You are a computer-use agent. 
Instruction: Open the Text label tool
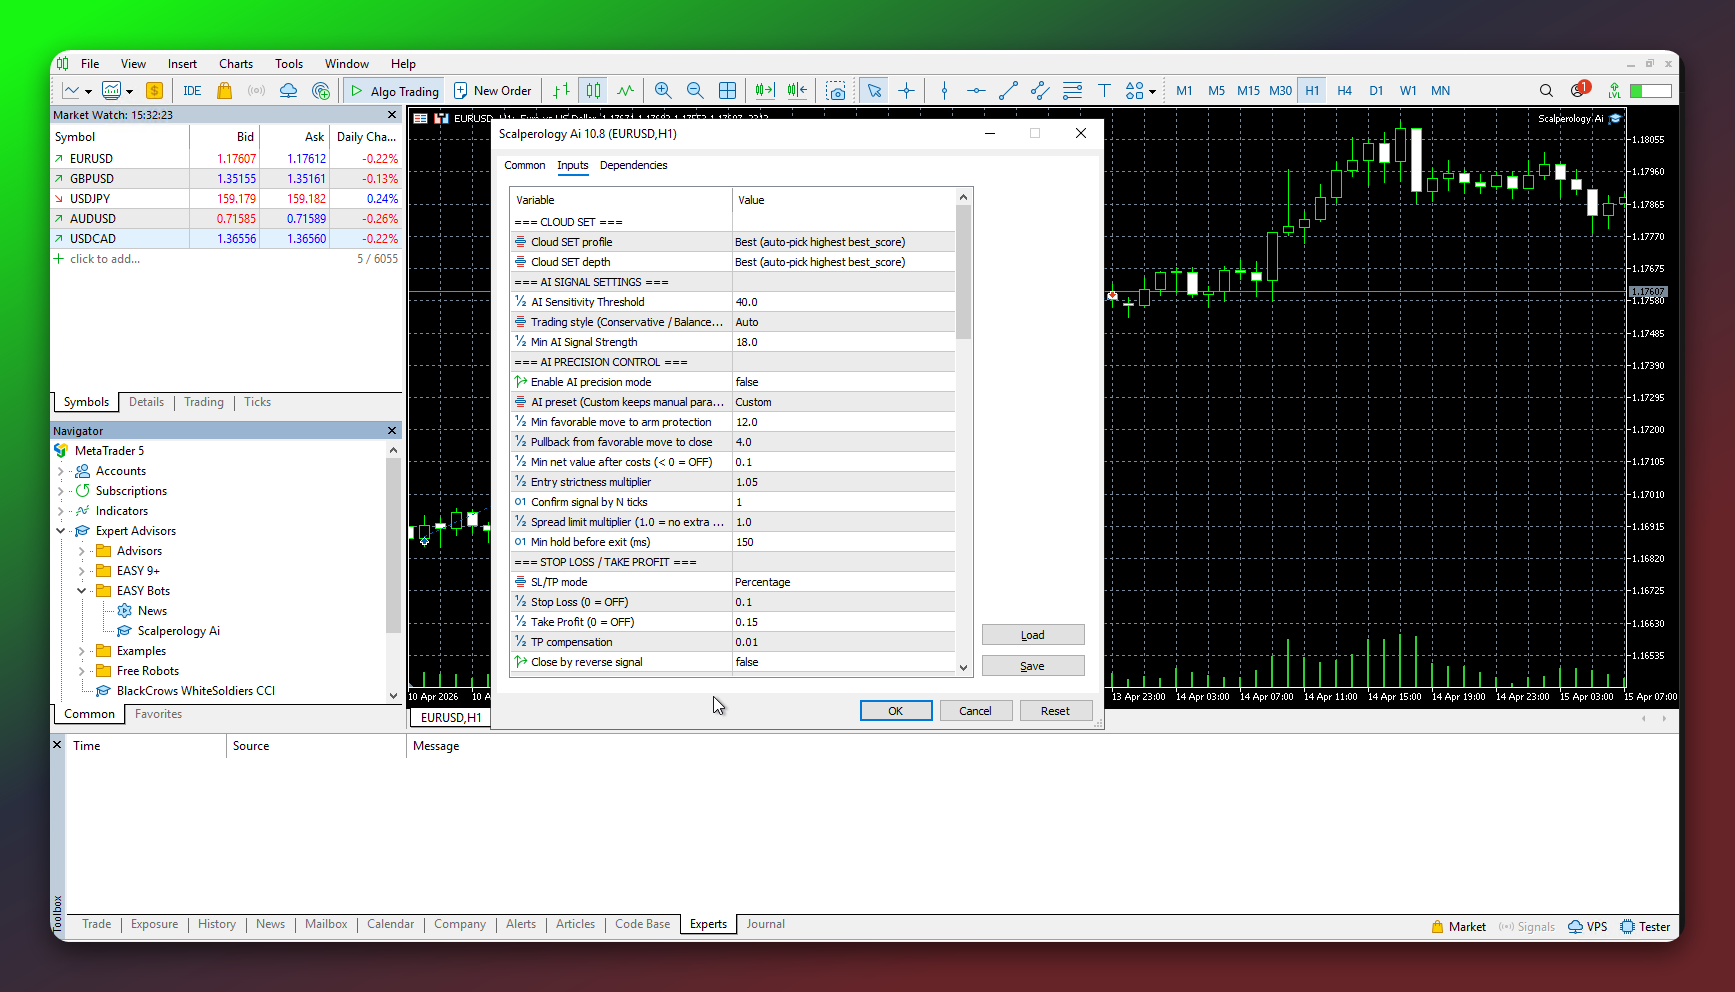[x=1104, y=90]
